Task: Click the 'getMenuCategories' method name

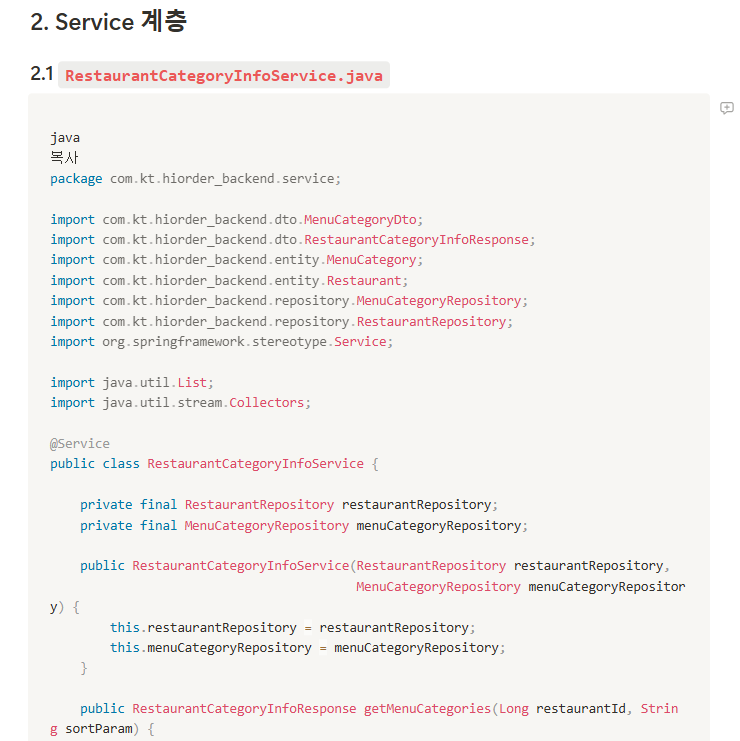Action: coord(428,709)
